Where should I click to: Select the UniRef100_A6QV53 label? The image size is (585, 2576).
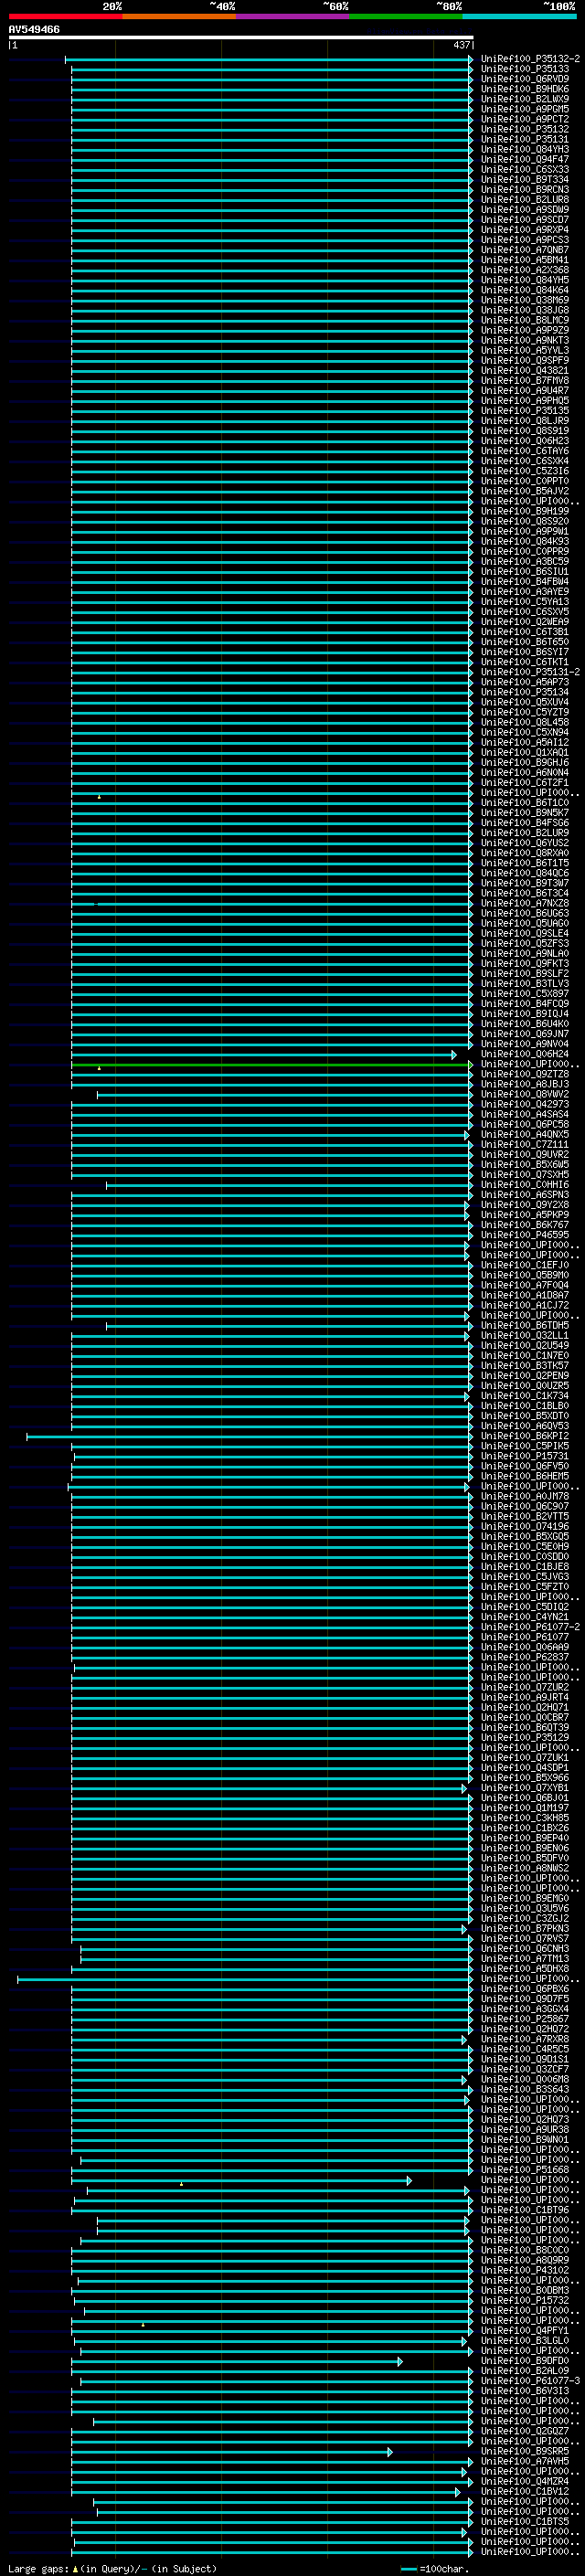(525, 1426)
